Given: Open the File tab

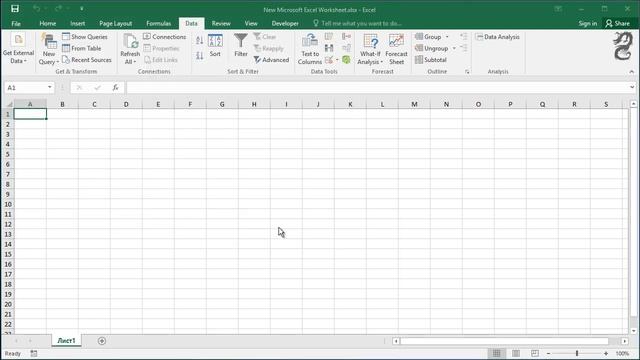Looking at the screenshot, I should [x=16, y=23].
